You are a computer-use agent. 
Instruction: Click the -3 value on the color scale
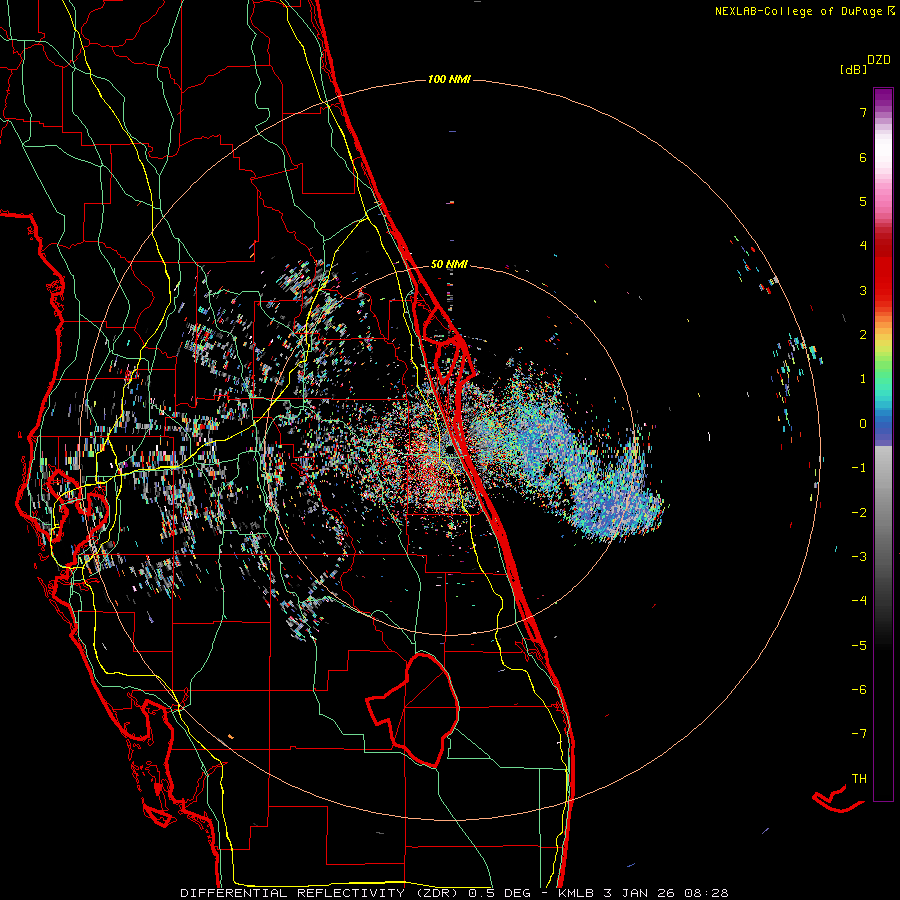coord(859,557)
